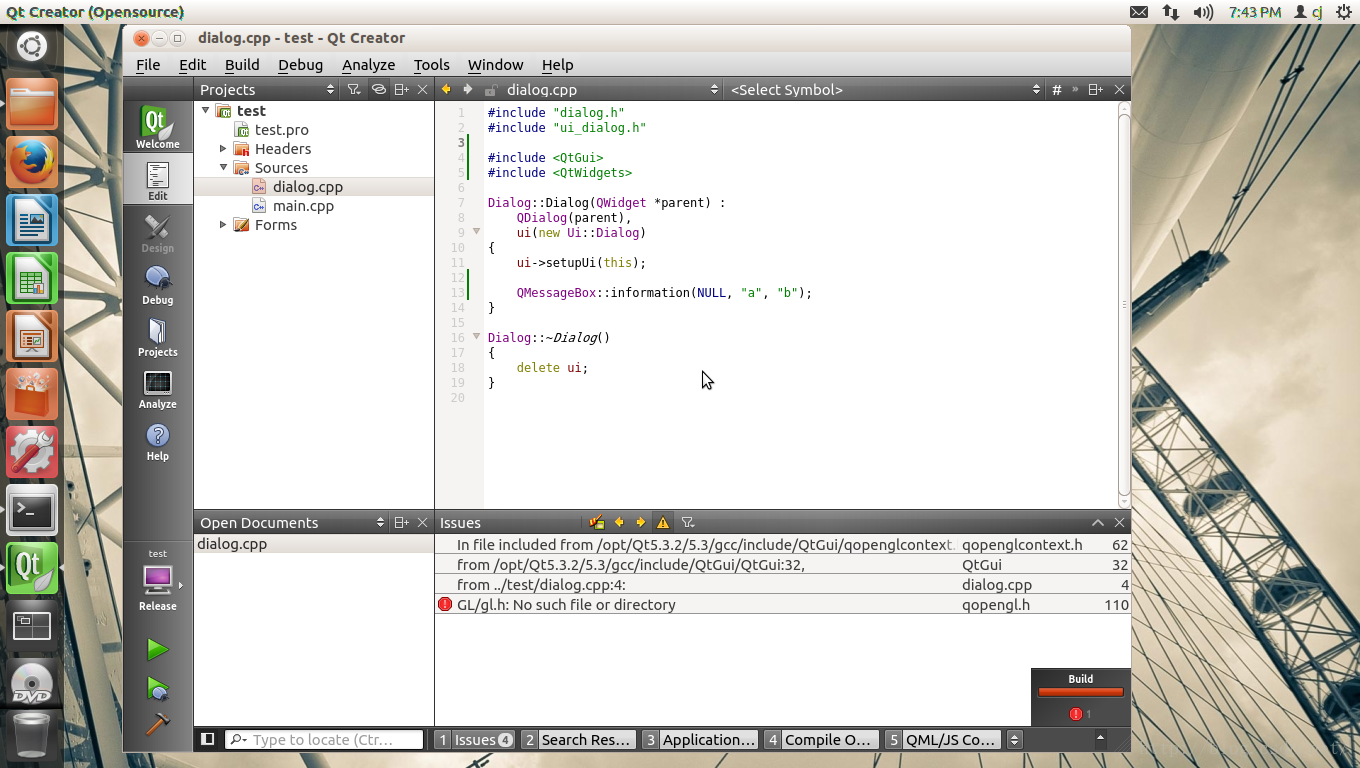Viewport: 1360px width, 768px height.
Task: Open the Analyze mode
Action: click(158, 388)
